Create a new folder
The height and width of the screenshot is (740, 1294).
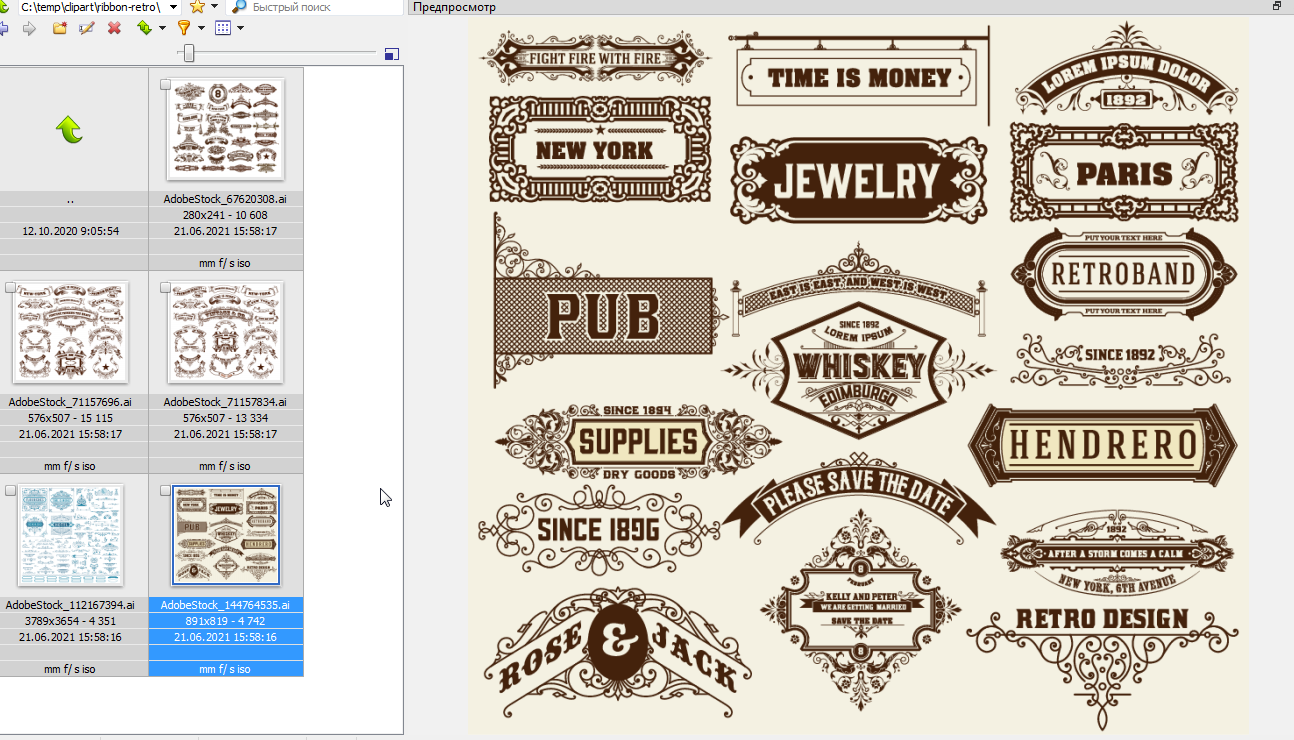(59, 28)
